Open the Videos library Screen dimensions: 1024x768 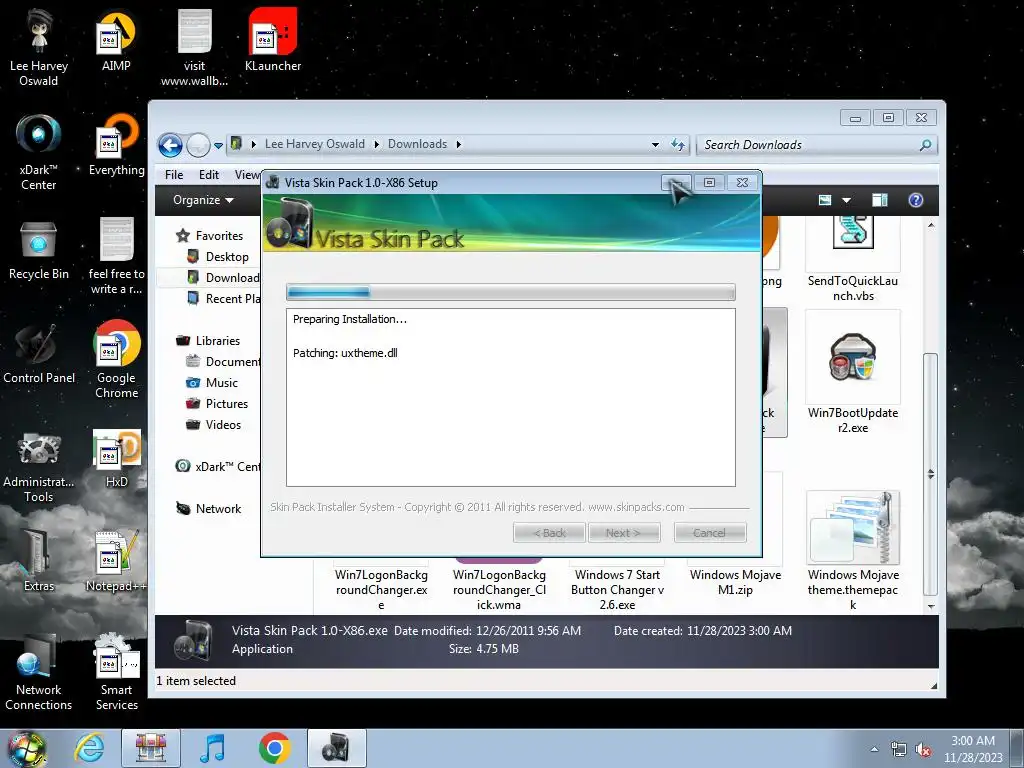click(x=214, y=424)
